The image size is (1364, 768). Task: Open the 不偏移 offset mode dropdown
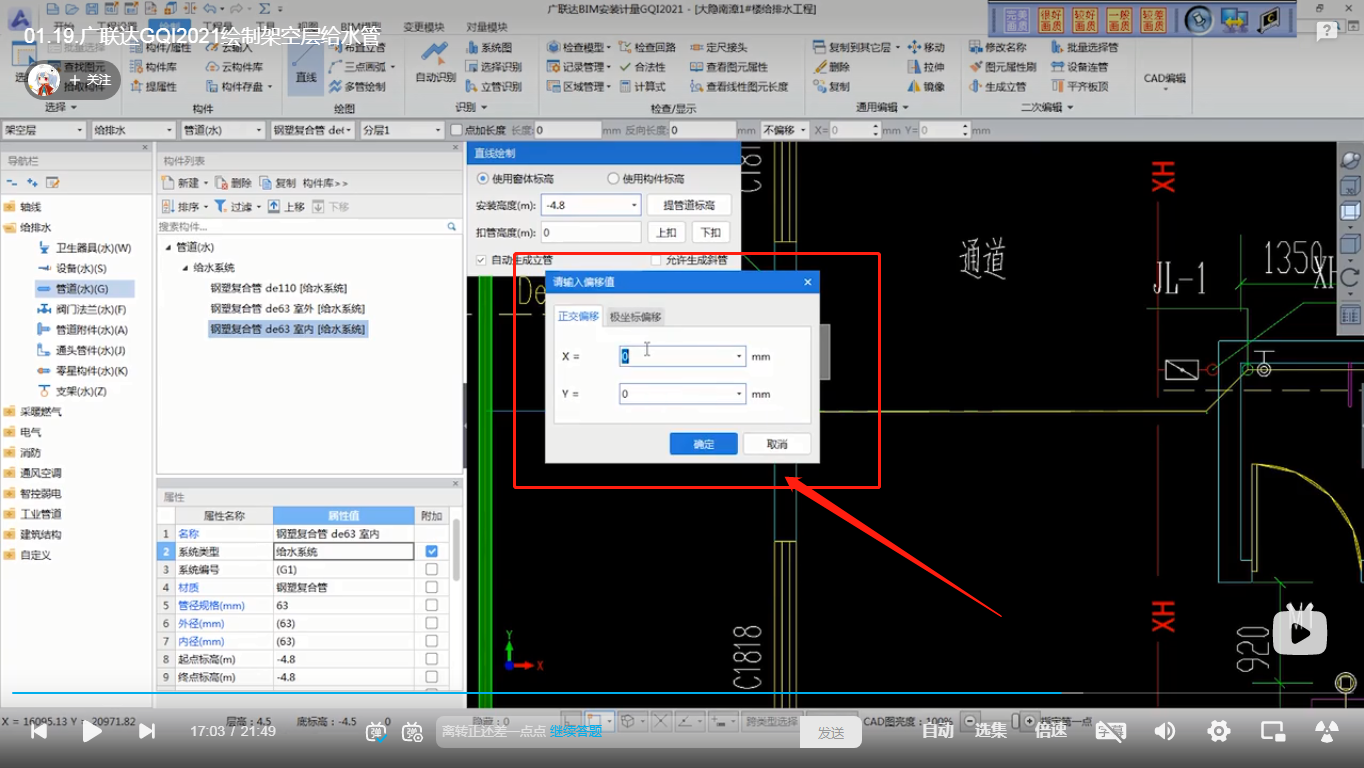pos(785,130)
